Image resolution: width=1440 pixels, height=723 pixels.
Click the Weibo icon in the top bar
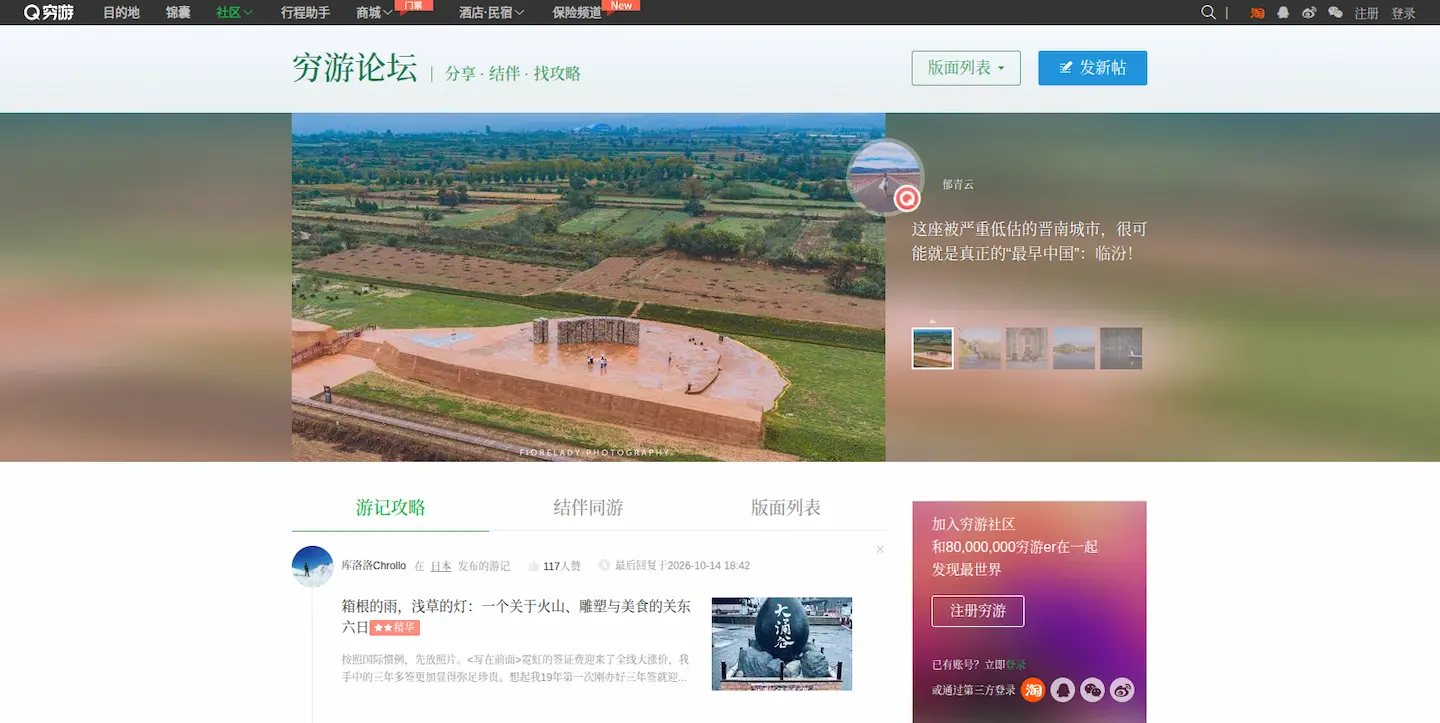(1310, 13)
